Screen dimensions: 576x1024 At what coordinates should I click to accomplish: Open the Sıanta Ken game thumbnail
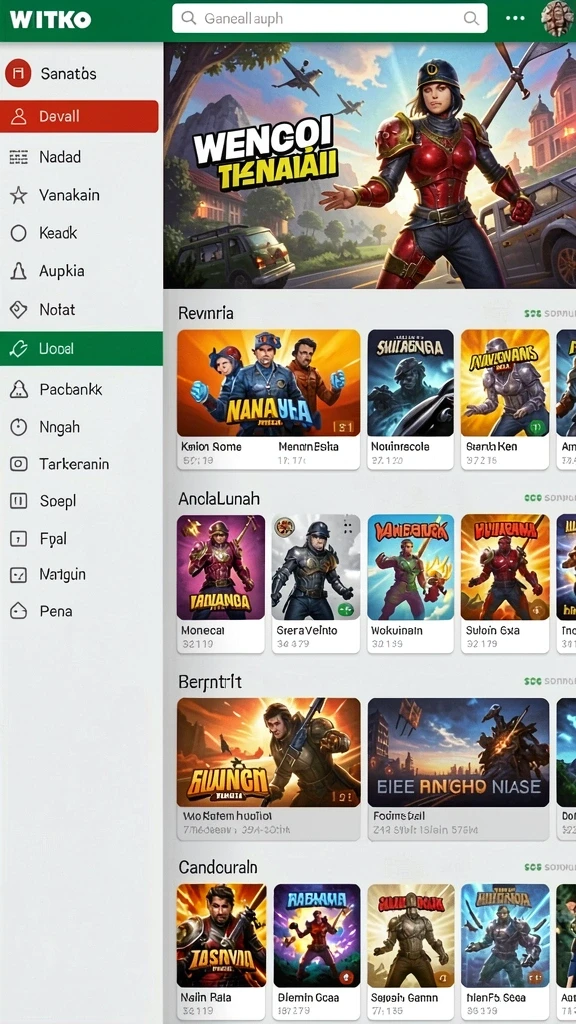pyautogui.click(x=505, y=383)
